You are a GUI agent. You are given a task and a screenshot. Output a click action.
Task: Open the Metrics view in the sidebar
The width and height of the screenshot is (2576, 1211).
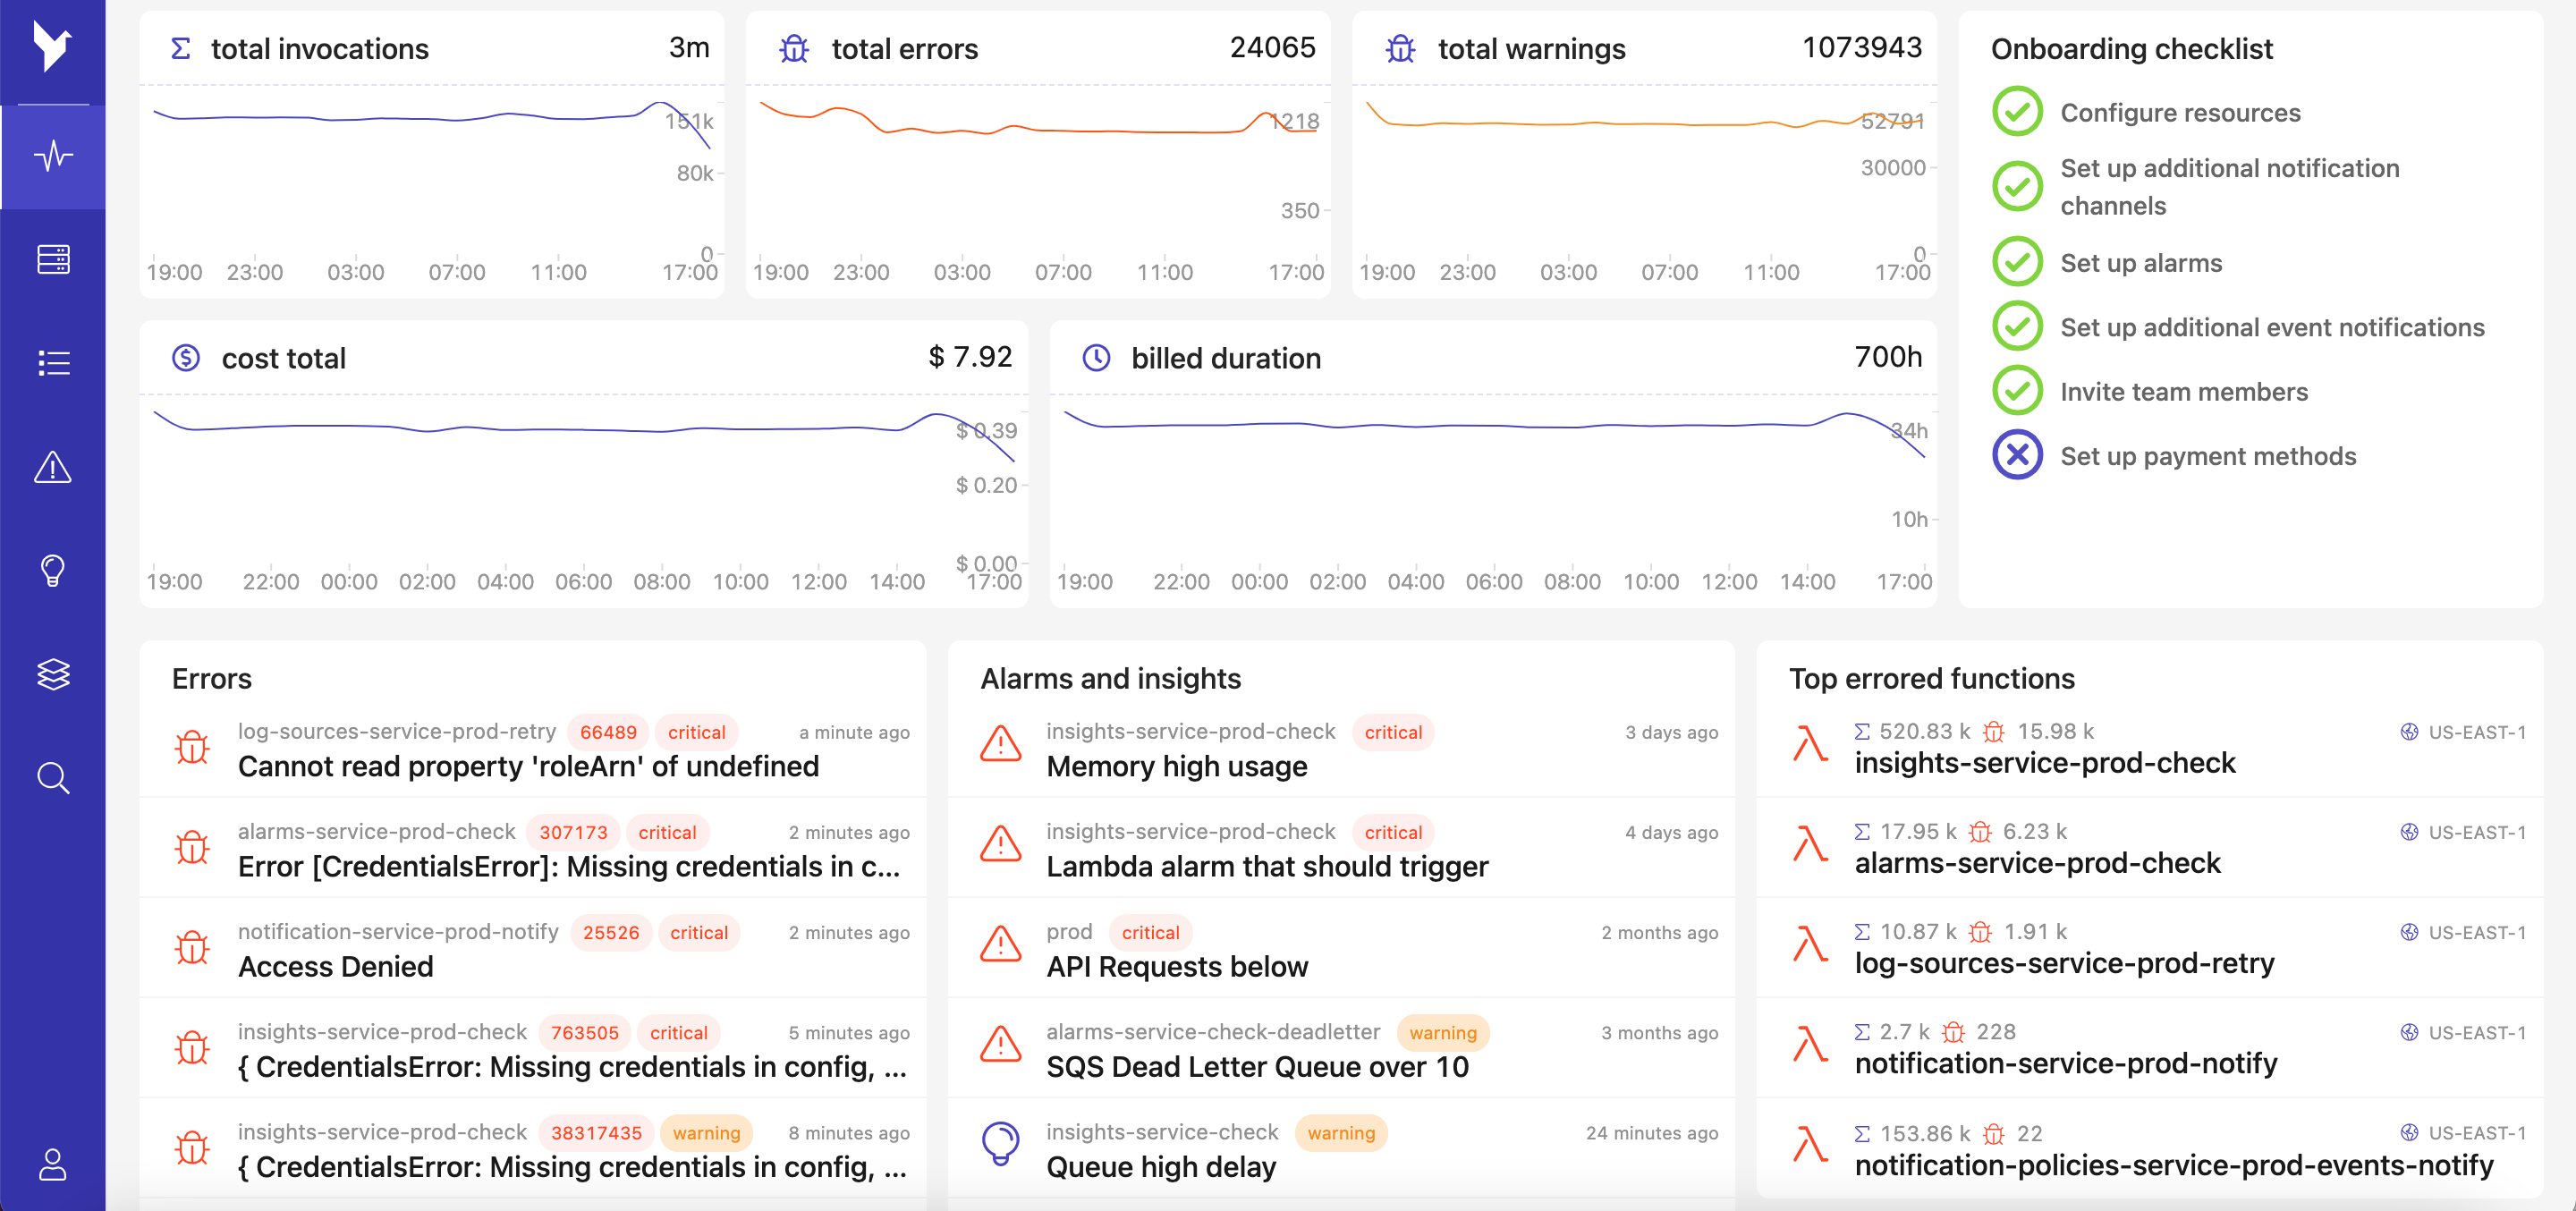click(52, 156)
